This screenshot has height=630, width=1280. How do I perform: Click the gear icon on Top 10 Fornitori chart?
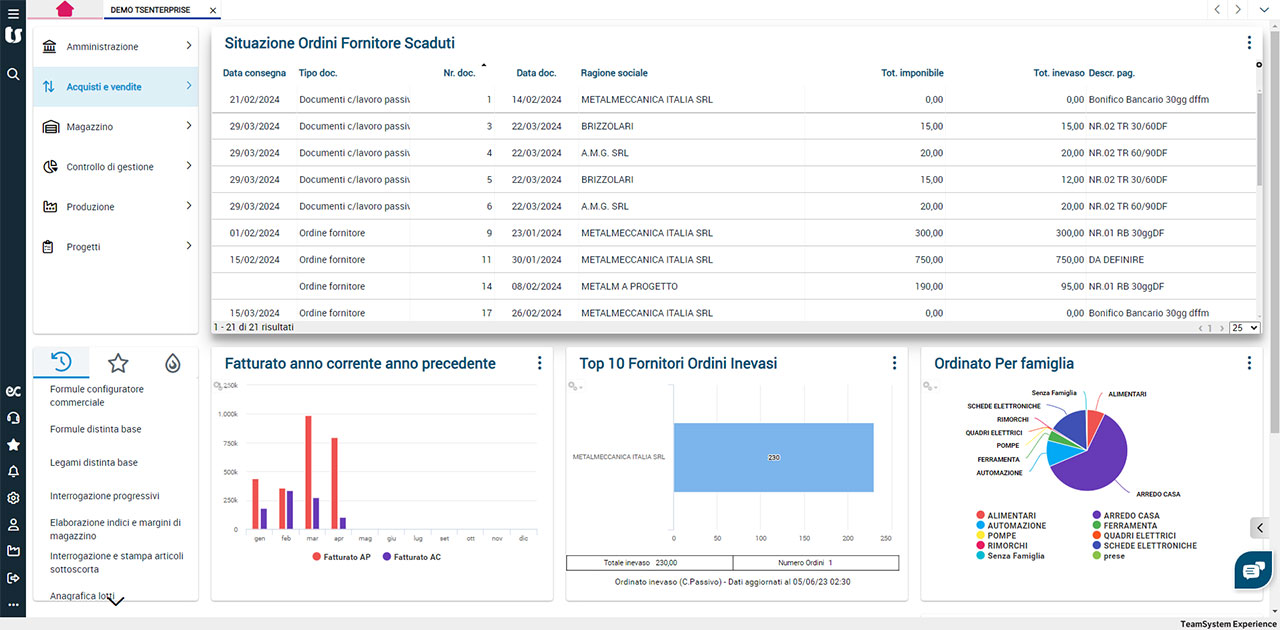574,386
